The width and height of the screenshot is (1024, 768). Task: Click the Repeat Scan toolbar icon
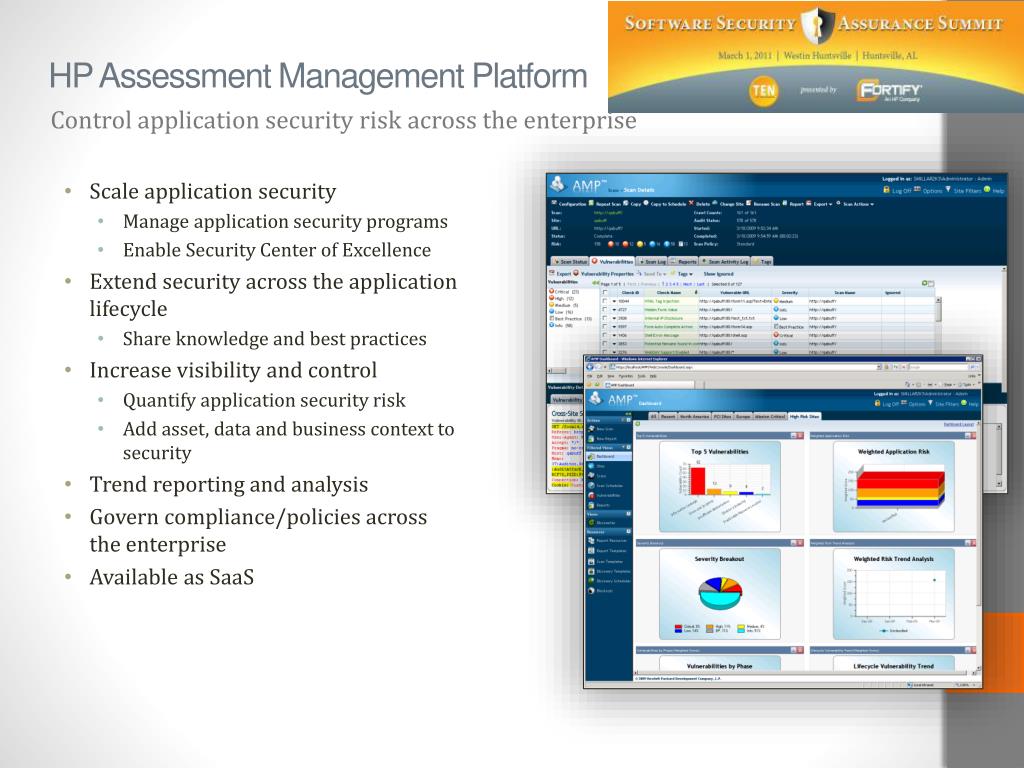pos(591,203)
